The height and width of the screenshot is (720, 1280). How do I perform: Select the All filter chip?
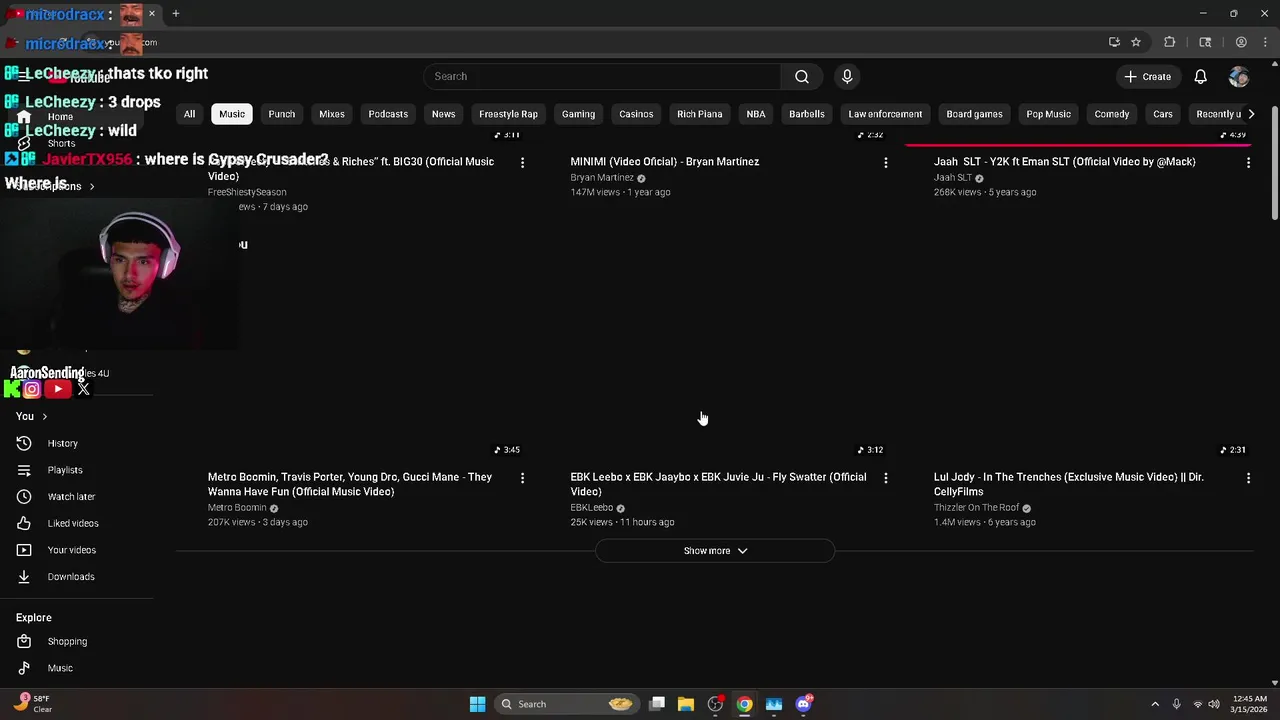click(189, 114)
